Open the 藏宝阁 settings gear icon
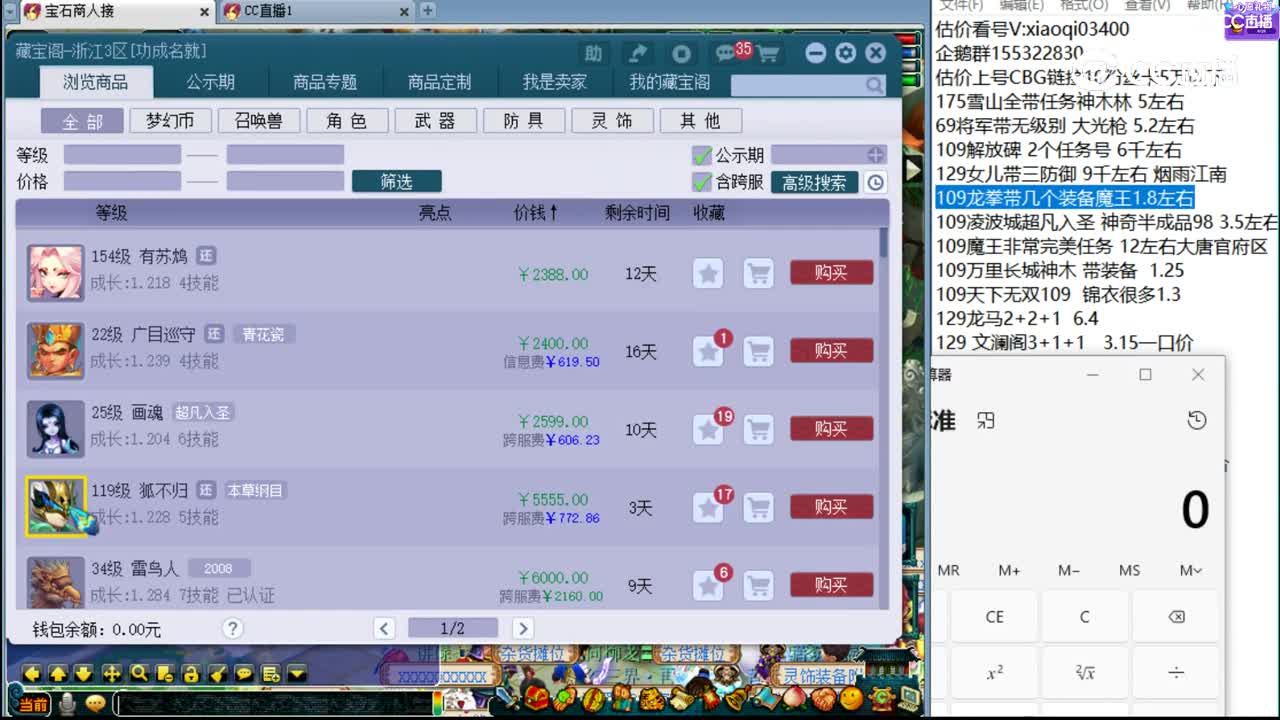 coord(845,53)
